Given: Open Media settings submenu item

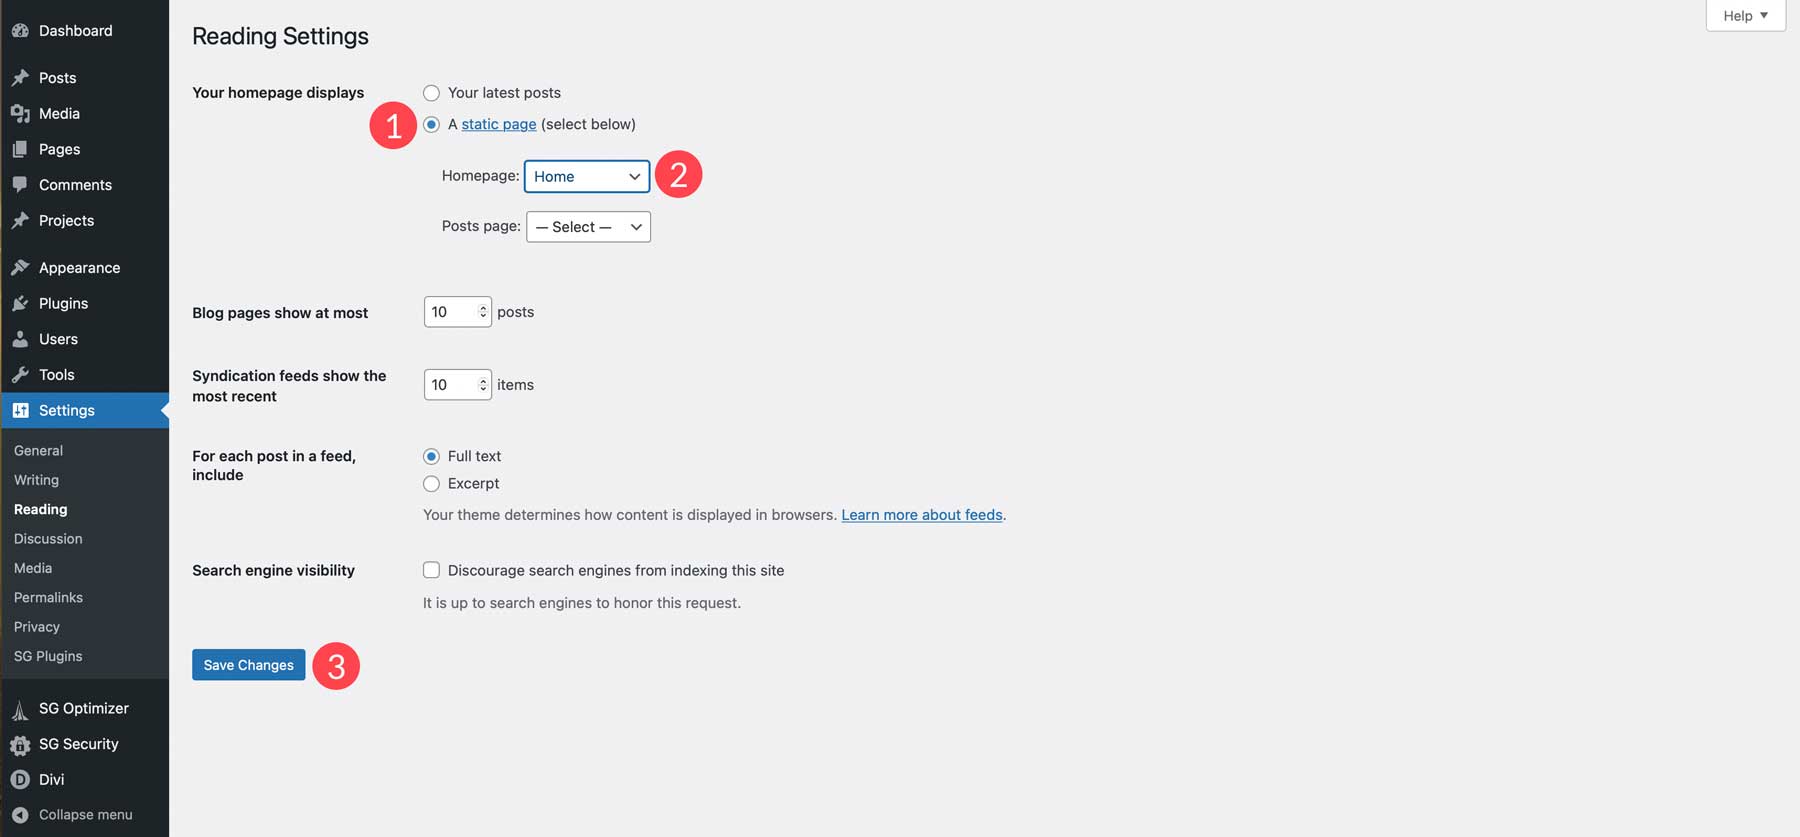Looking at the screenshot, I should (33, 568).
